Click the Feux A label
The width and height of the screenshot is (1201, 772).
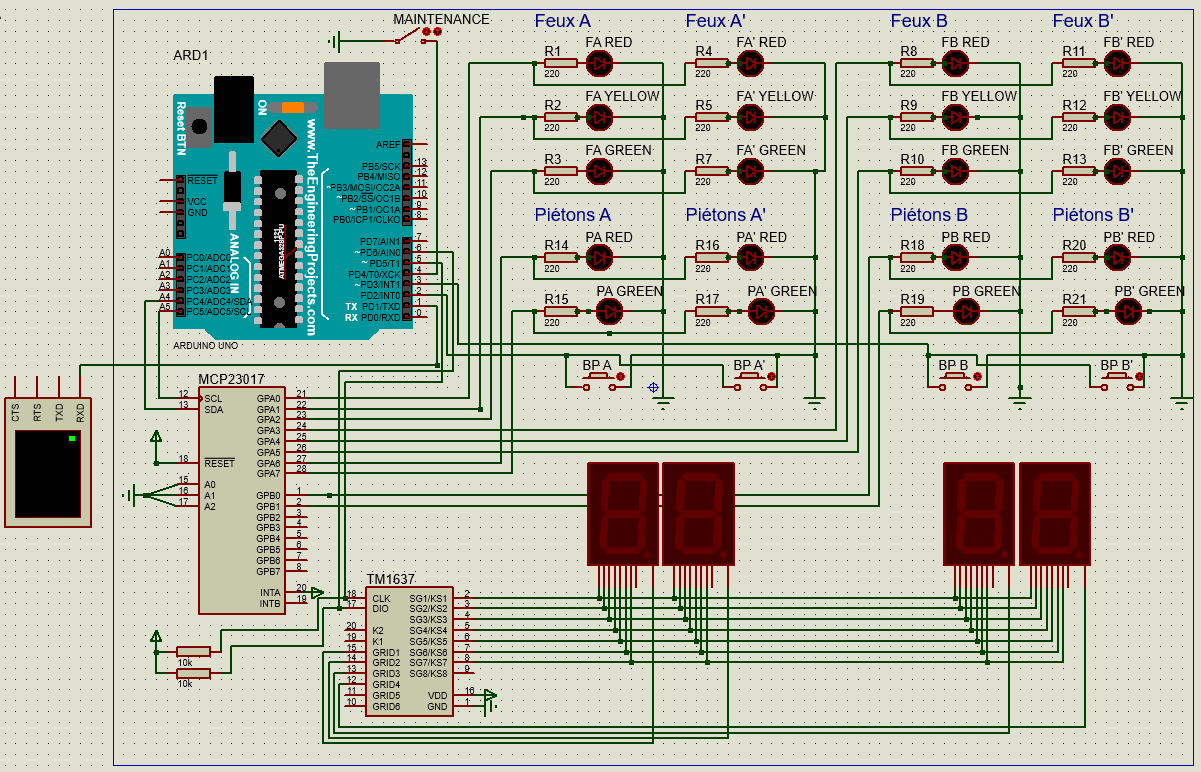point(563,20)
